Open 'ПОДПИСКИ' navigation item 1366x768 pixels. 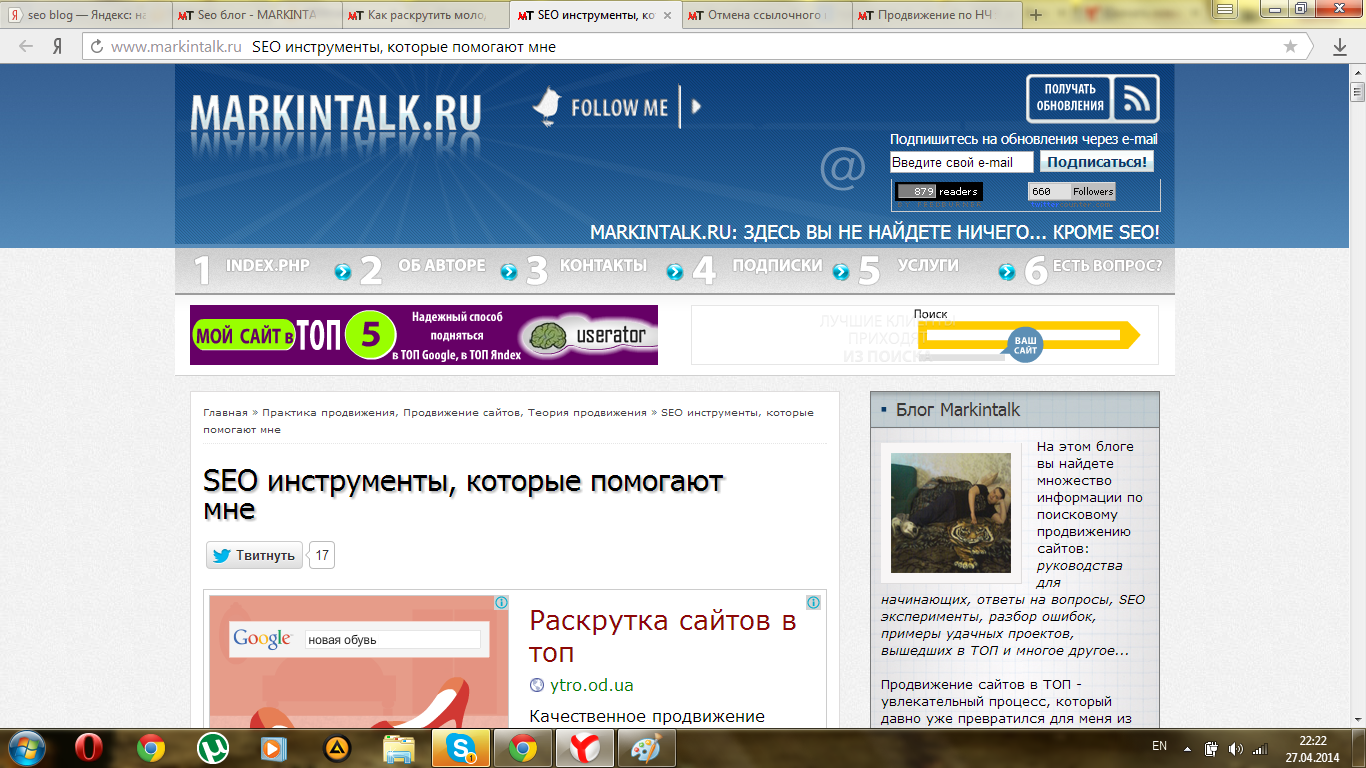click(777, 266)
